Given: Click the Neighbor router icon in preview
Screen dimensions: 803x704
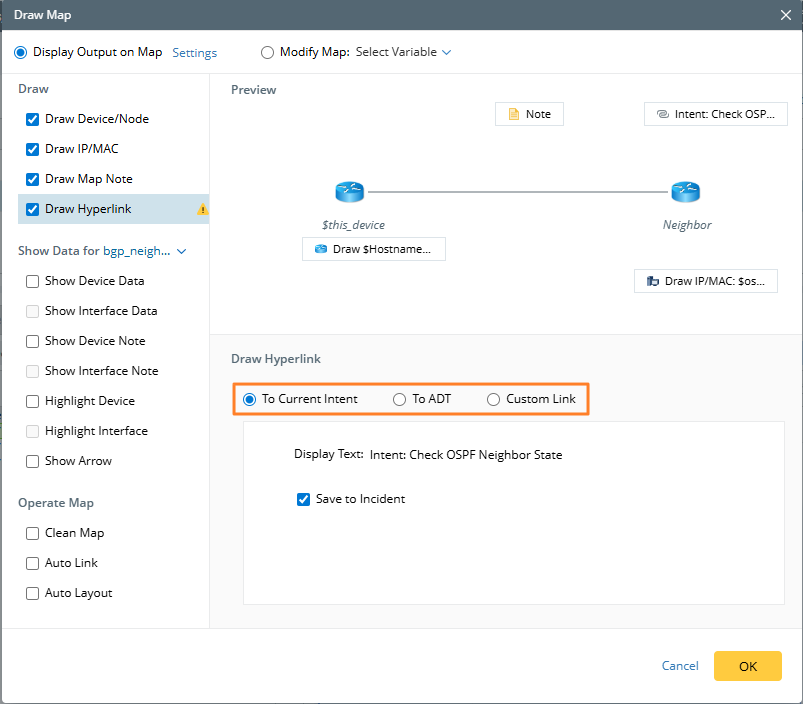Looking at the screenshot, I should (686, 192).
